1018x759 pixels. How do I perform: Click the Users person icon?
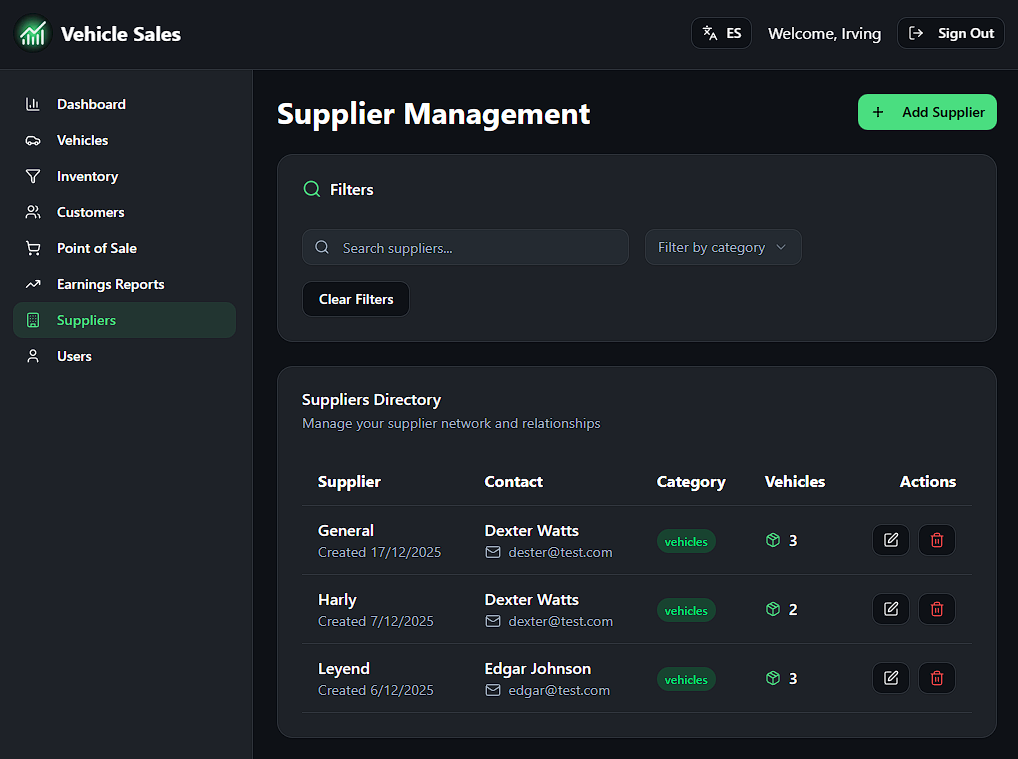tap(33, 356)
